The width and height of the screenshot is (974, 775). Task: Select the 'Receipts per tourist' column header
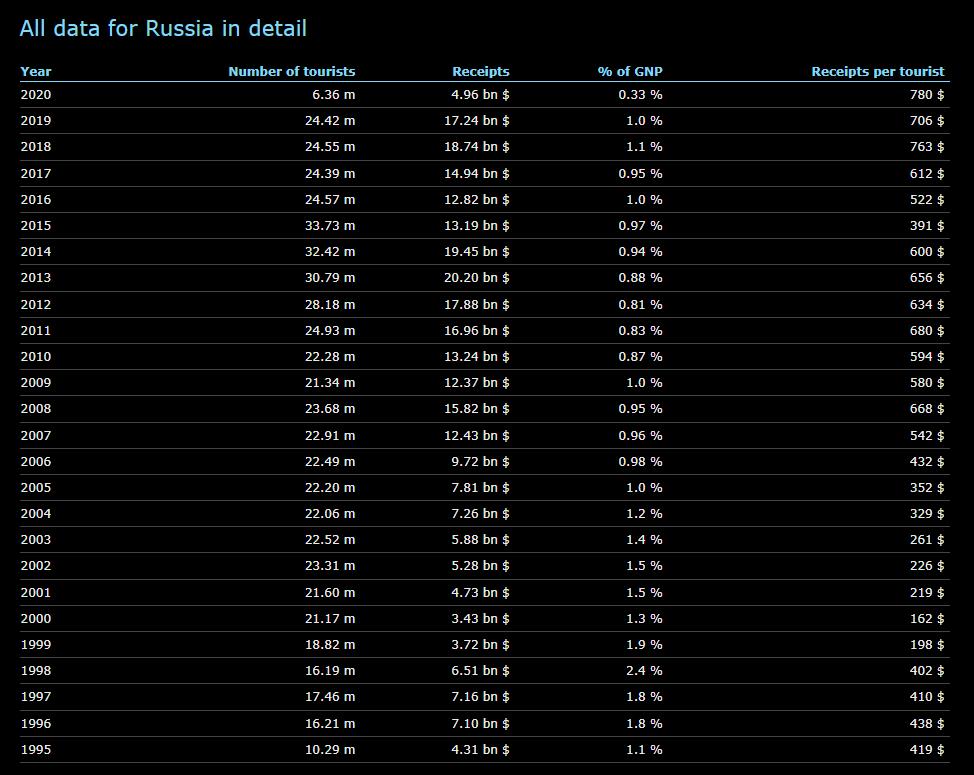878,71
